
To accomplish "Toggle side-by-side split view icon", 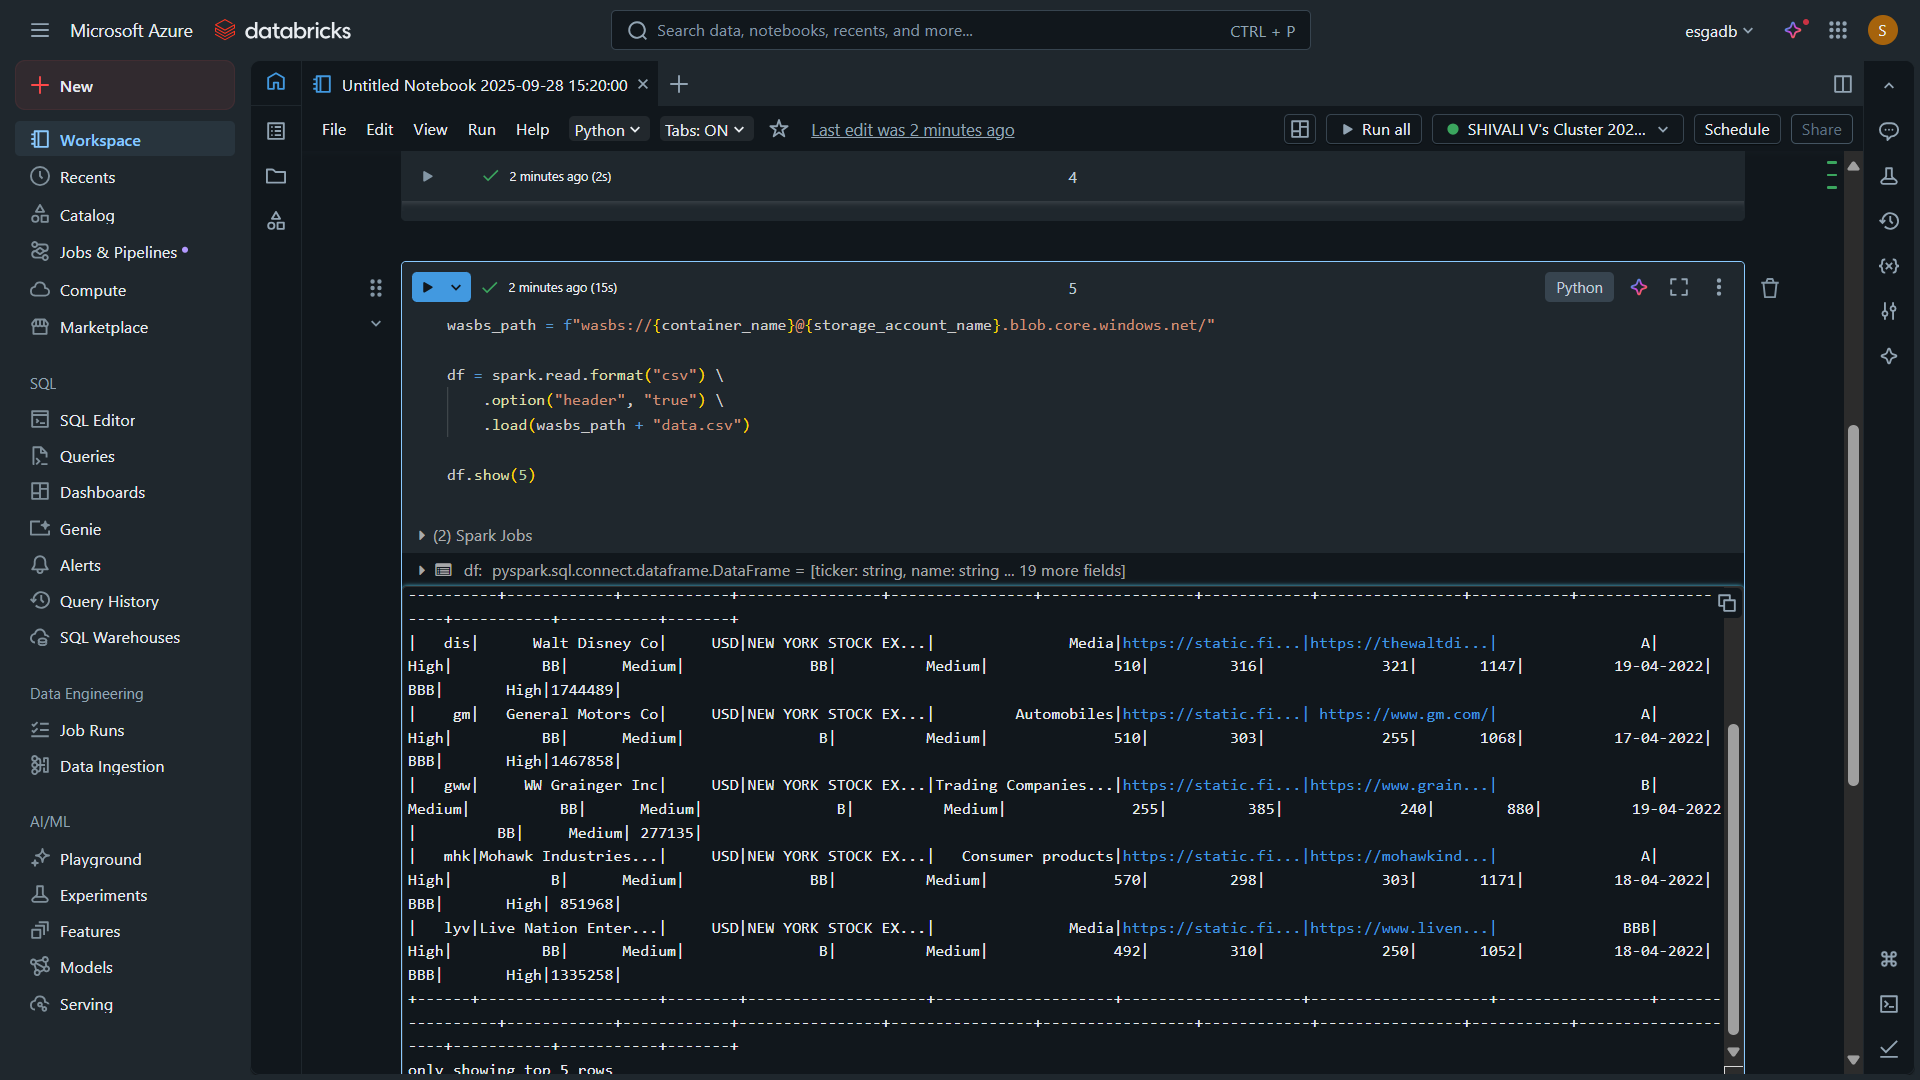I will [x=1843, y=84].
